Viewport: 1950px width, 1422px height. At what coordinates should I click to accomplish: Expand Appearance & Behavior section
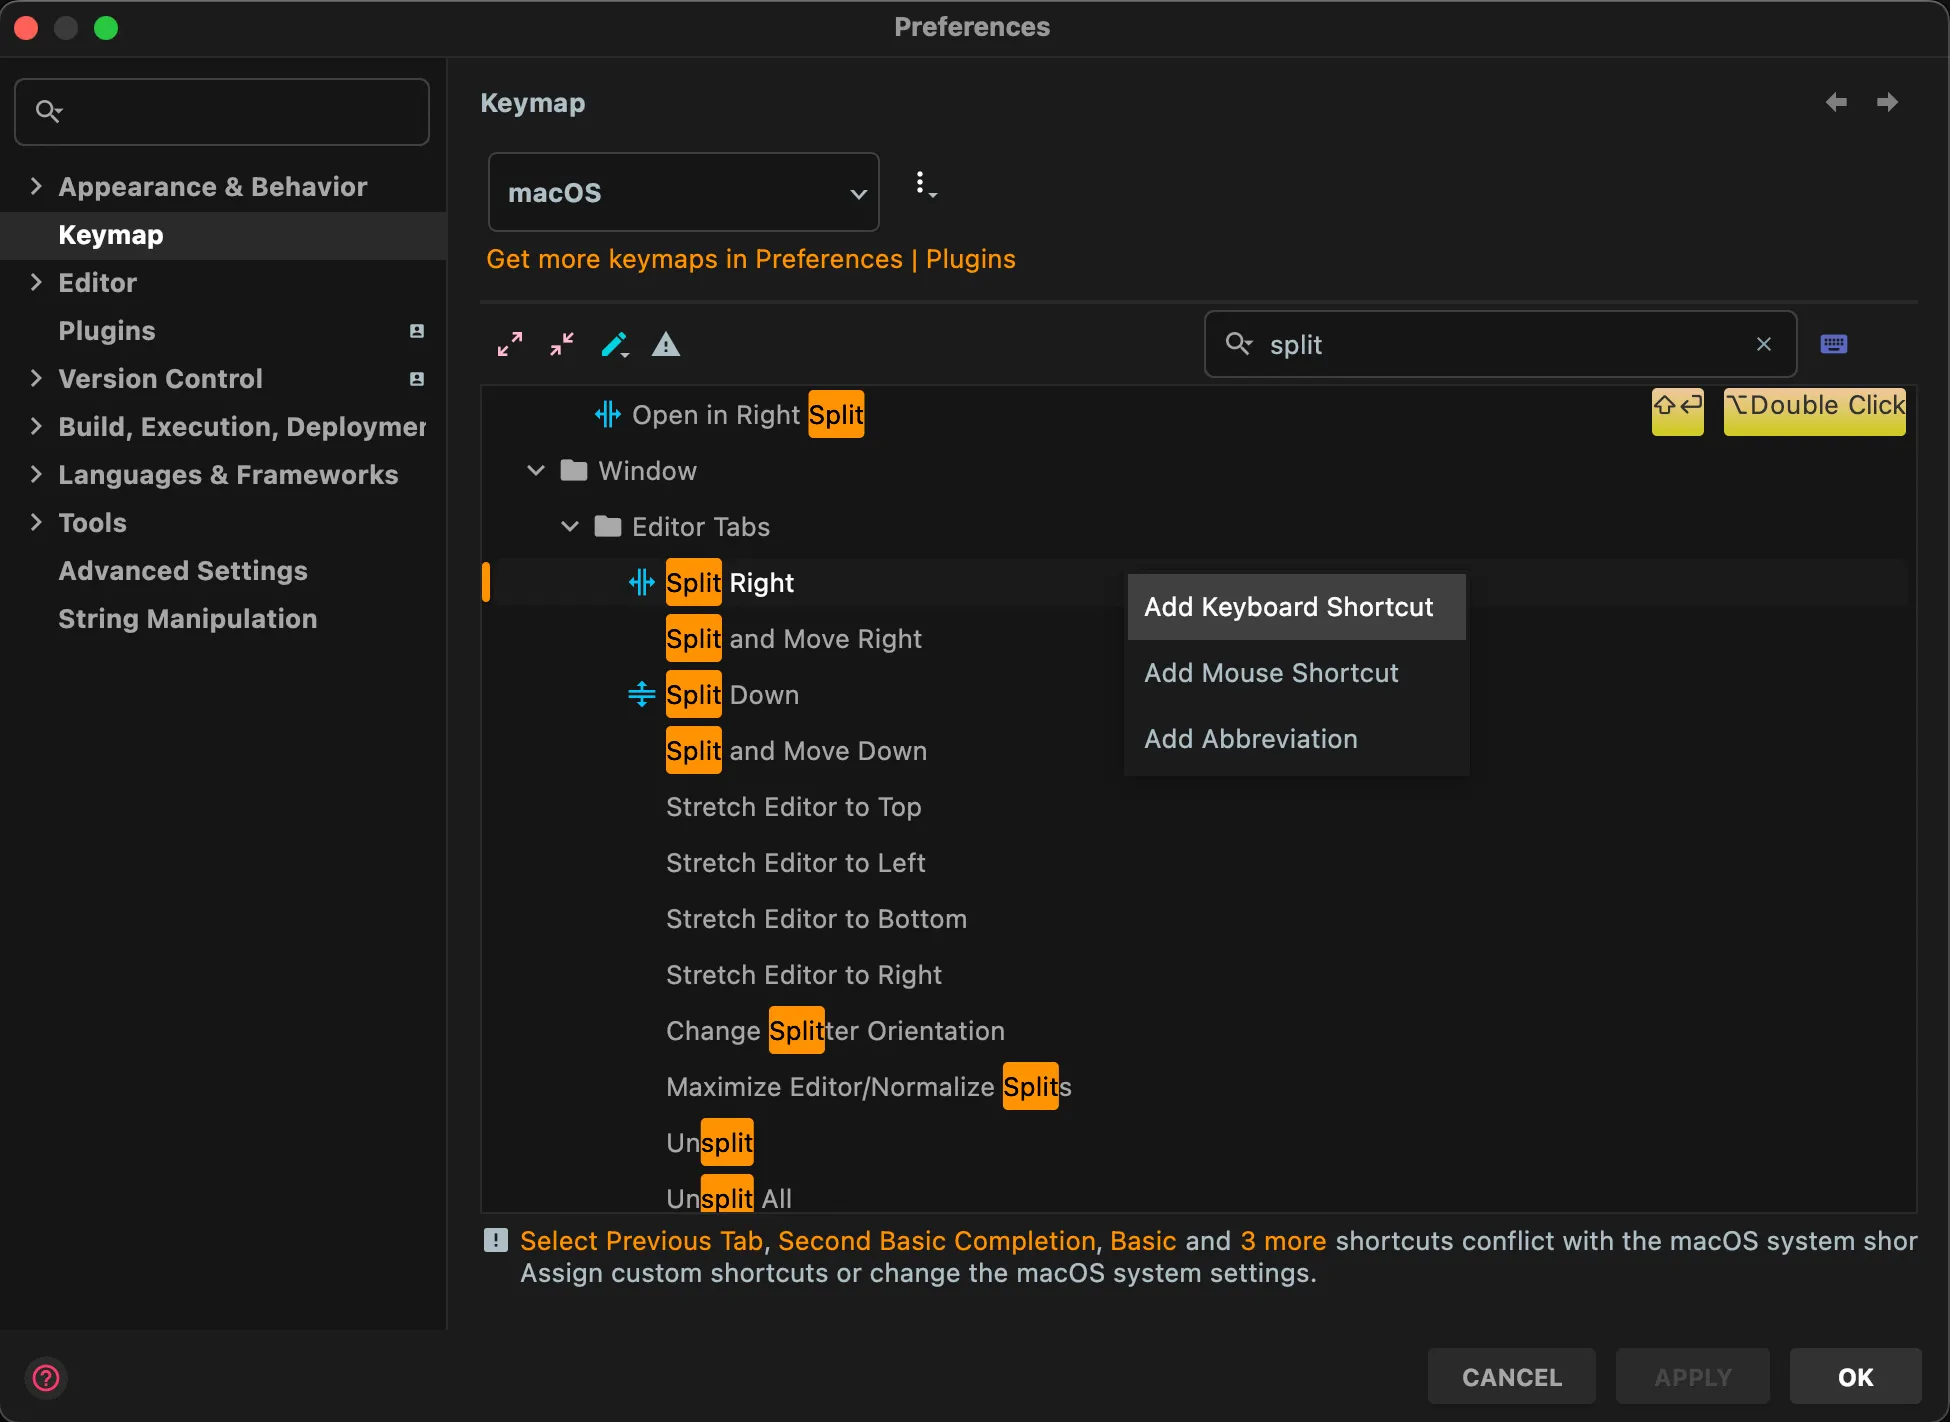pyautogui.click(x=36, y=186)
